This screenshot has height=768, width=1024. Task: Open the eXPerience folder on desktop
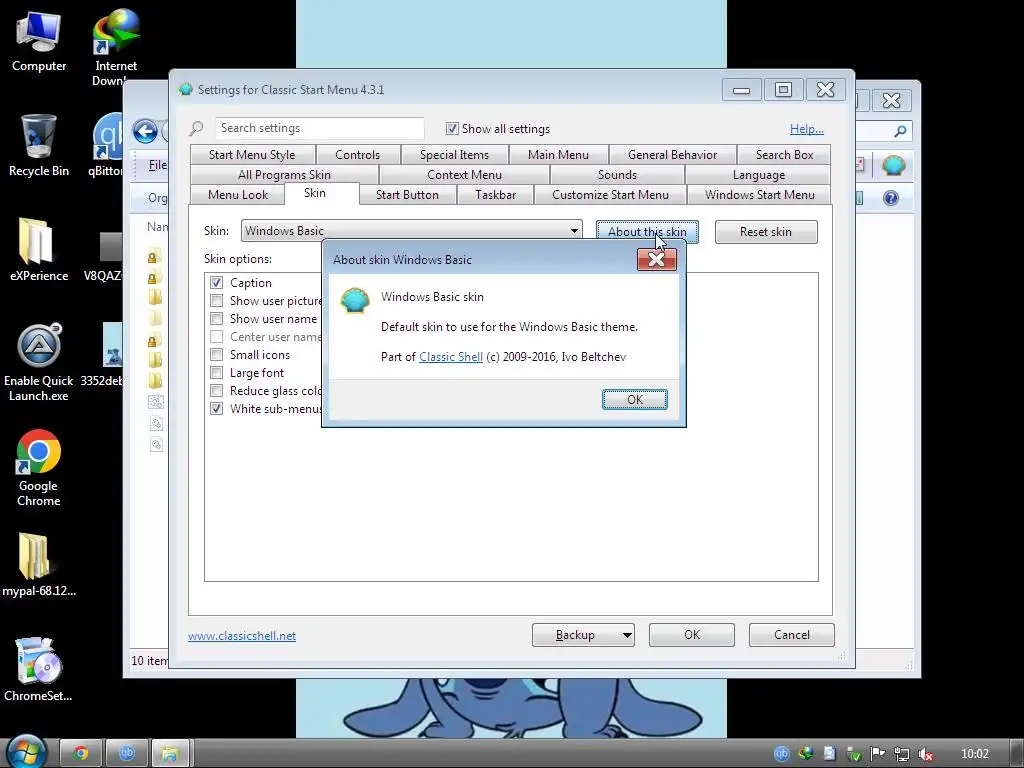click(x=39, y=249)
